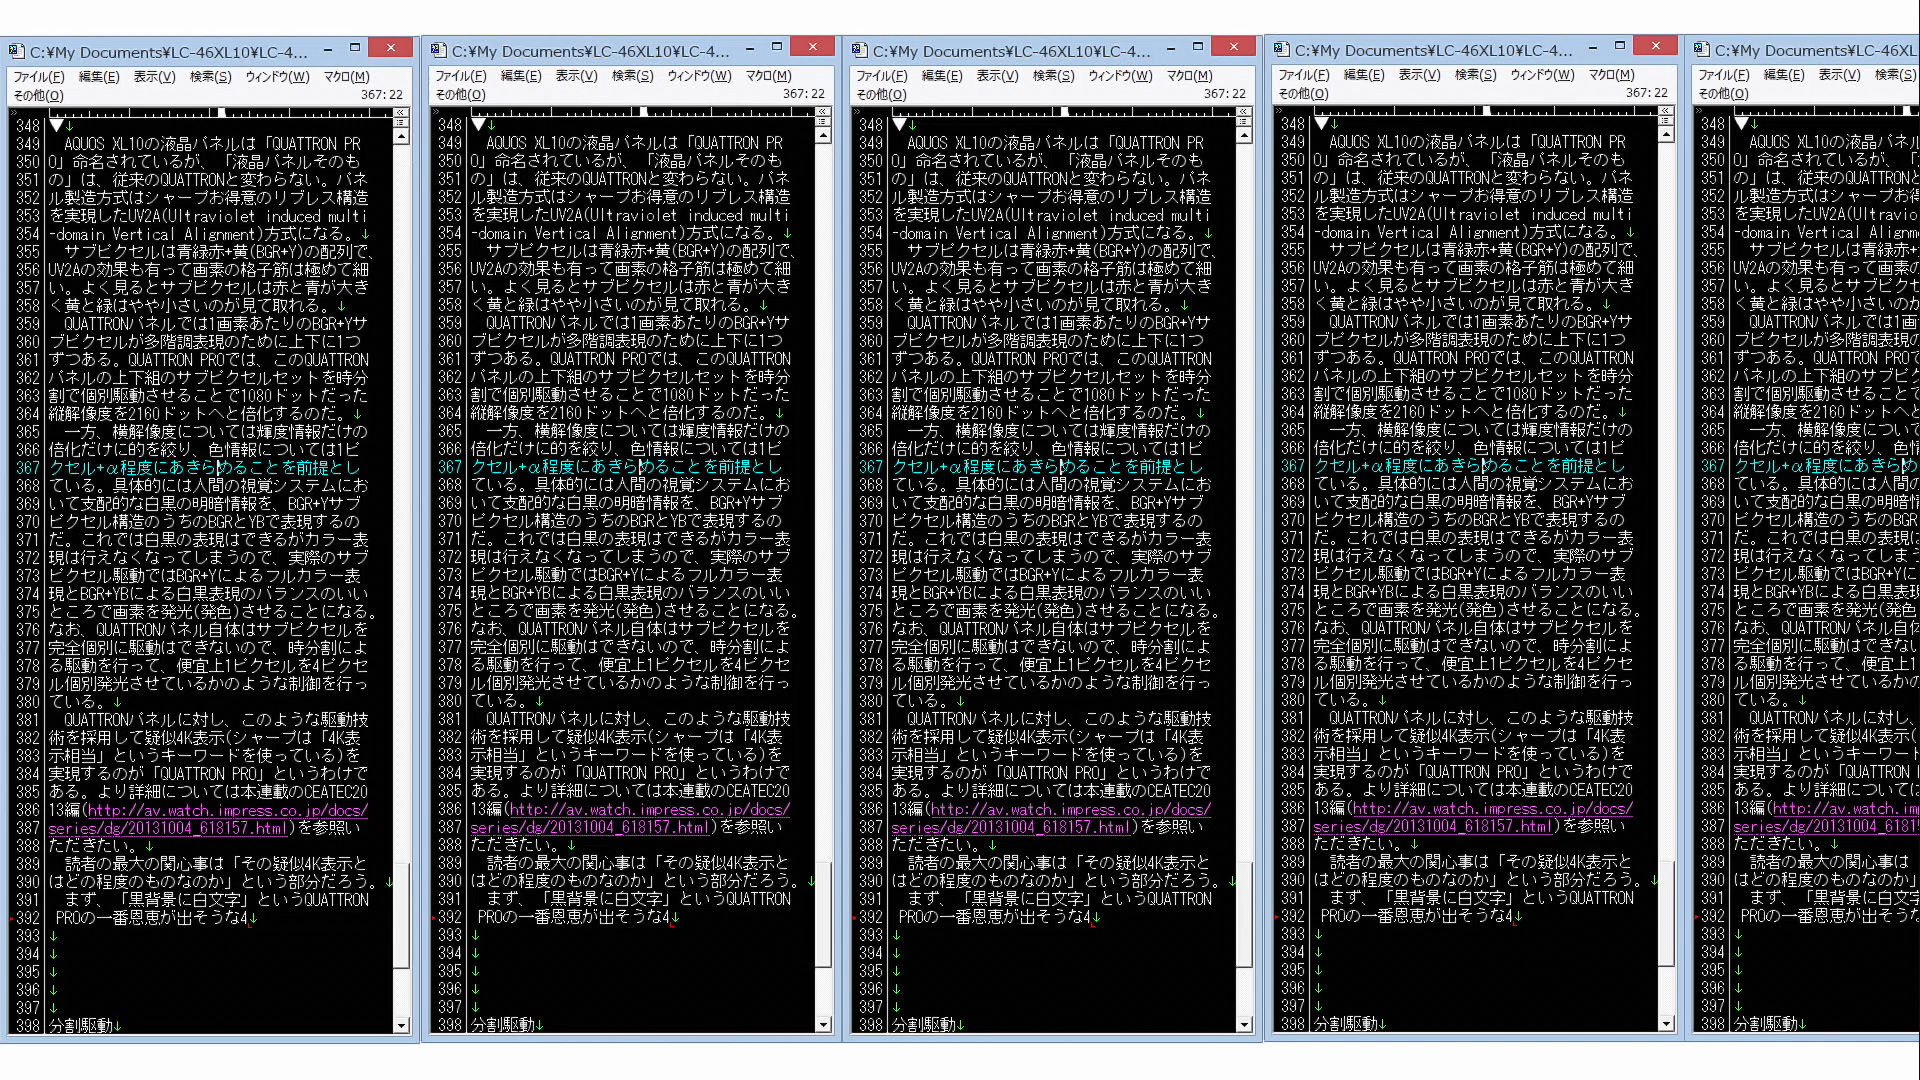1920x1080 pixels.
Task: Click the document icon in the fourth window's title bar
Action: pyautogui.click(x=1281, y=50)
